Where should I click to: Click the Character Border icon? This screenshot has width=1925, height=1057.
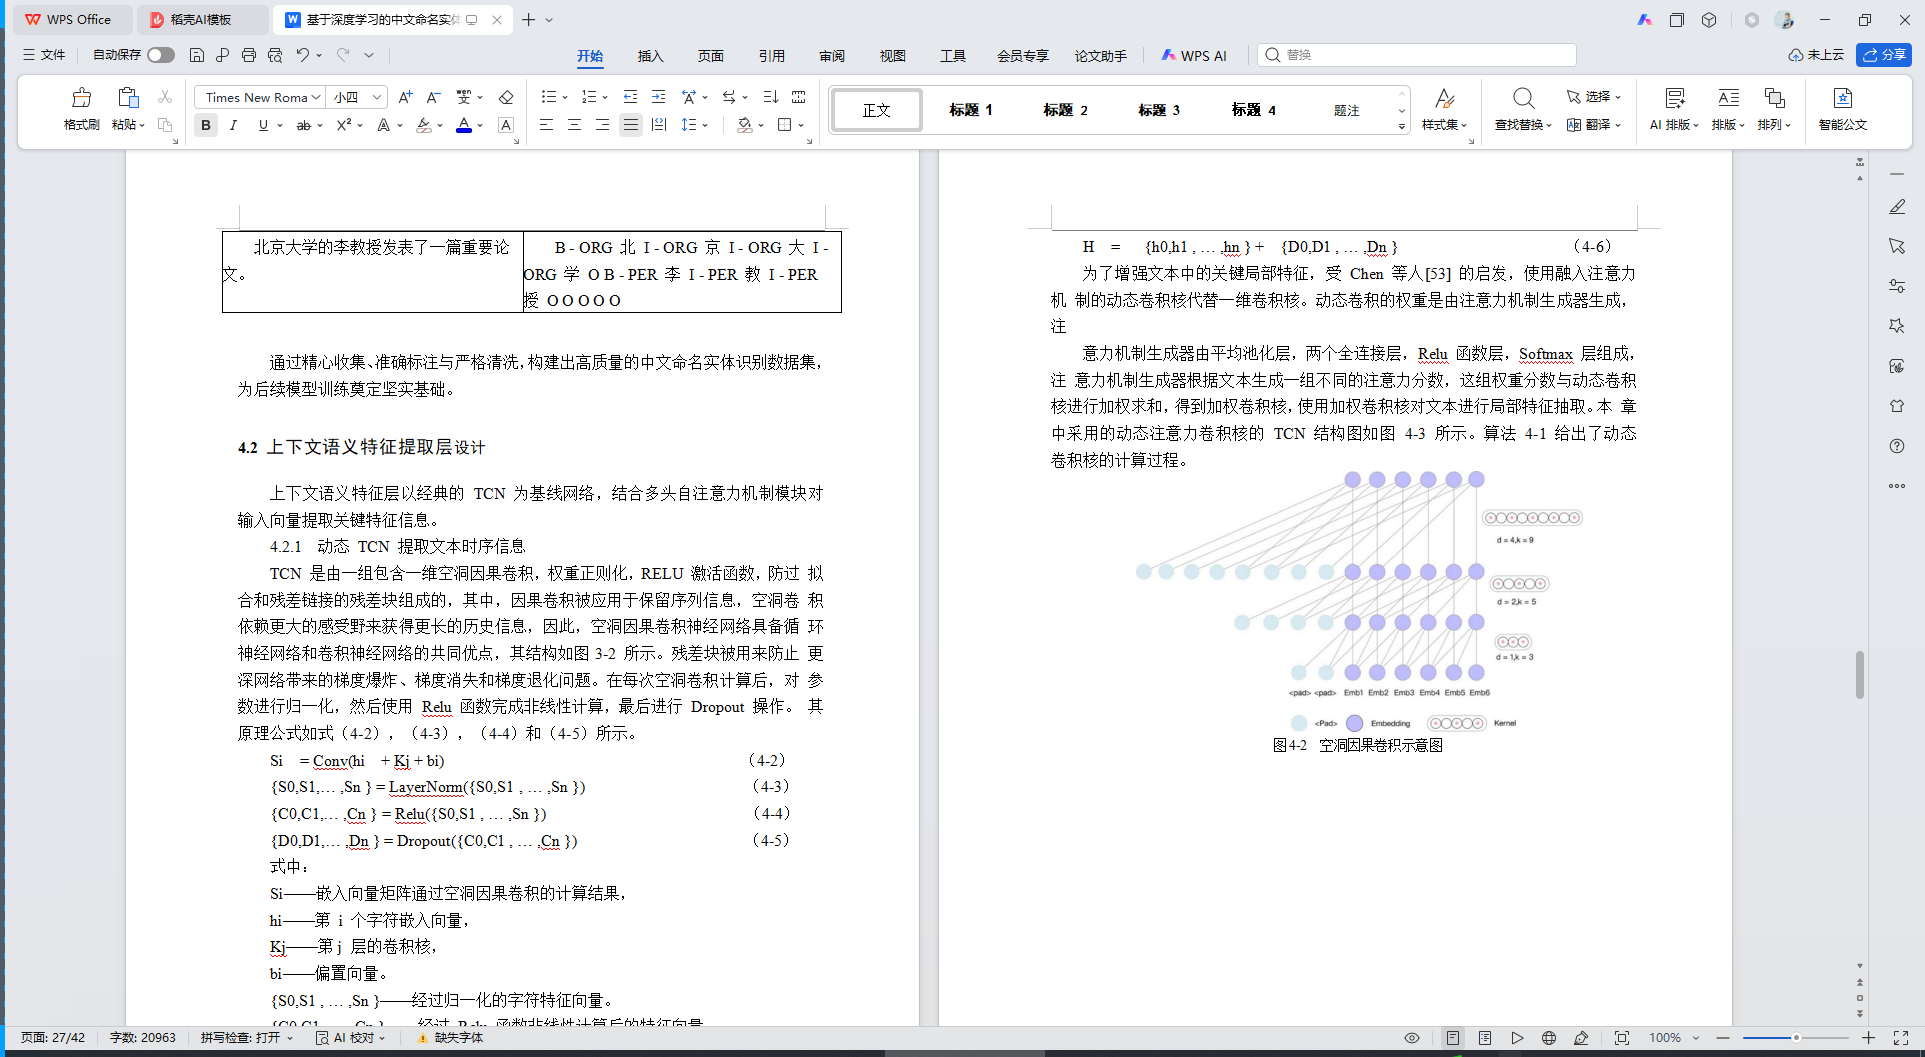pos(506,125)
